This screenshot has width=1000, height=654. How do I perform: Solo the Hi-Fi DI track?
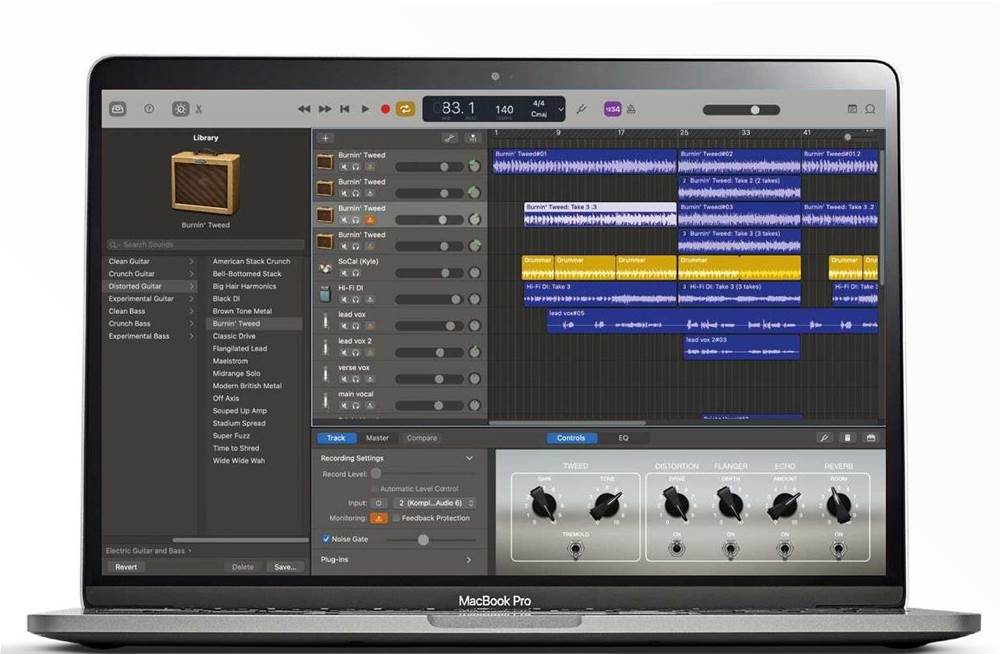click(356, 299)
